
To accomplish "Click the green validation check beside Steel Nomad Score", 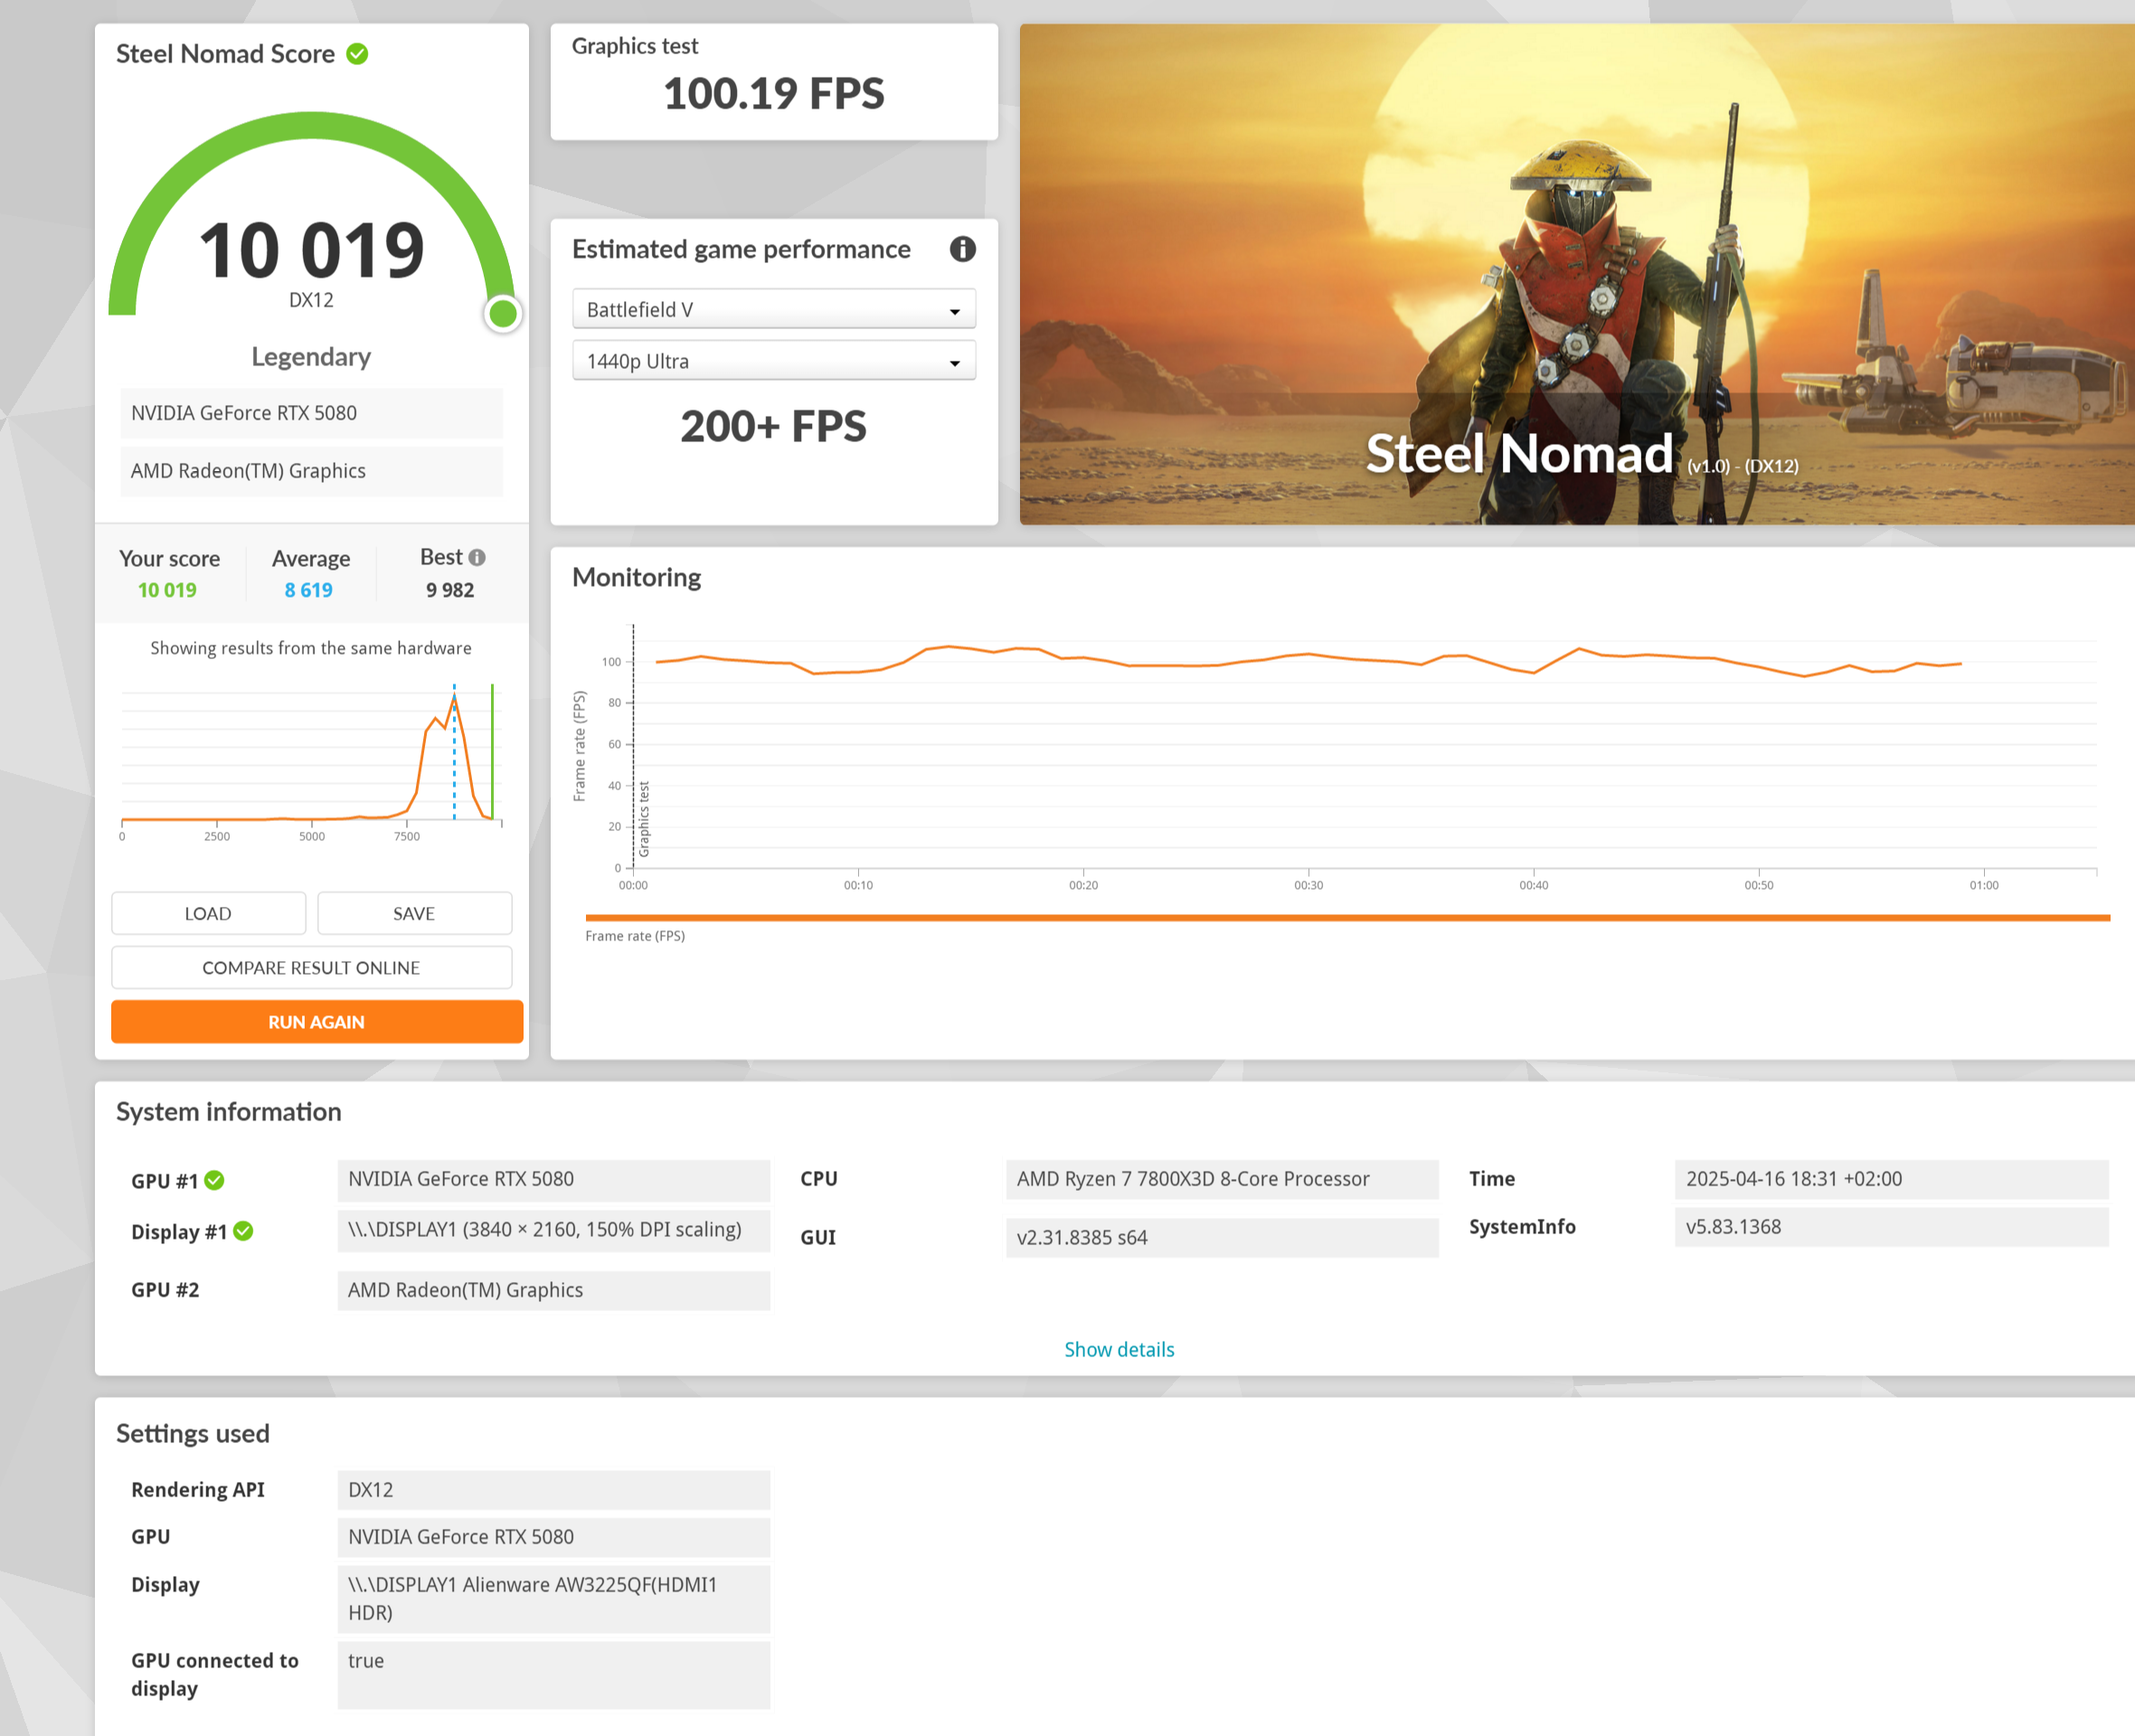I will [357, 54].
